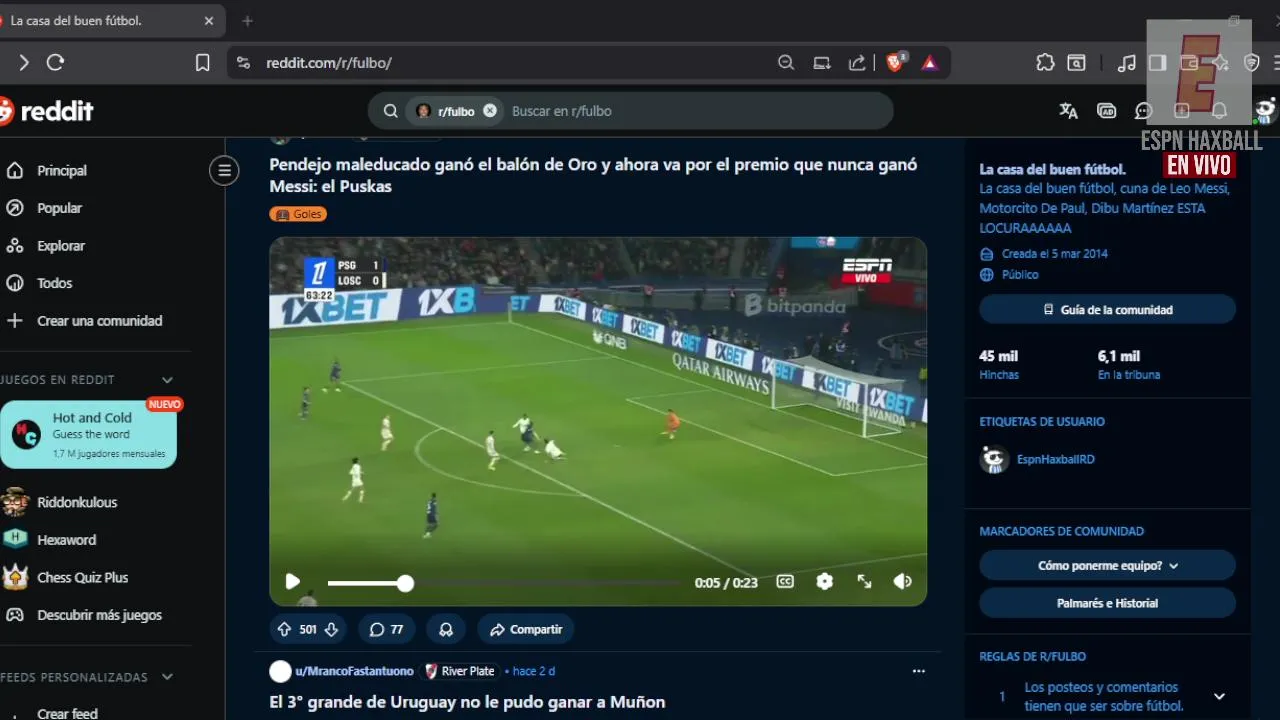Screen dimensions: 1280x720
Task: Open the 77 comments on post
Action: pos(386,629)
